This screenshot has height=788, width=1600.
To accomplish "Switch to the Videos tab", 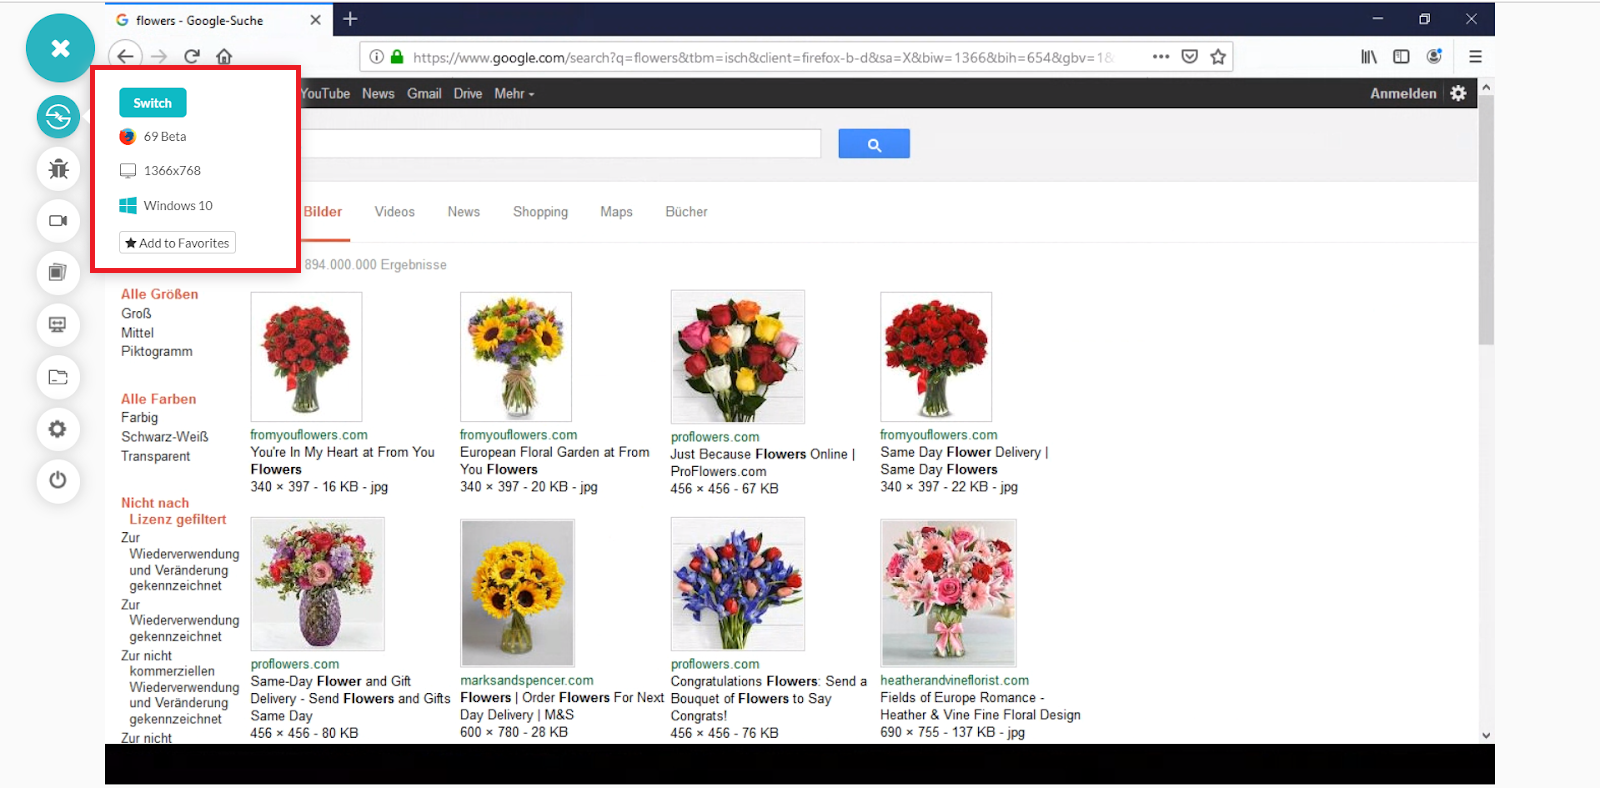I will click(394, 212).
